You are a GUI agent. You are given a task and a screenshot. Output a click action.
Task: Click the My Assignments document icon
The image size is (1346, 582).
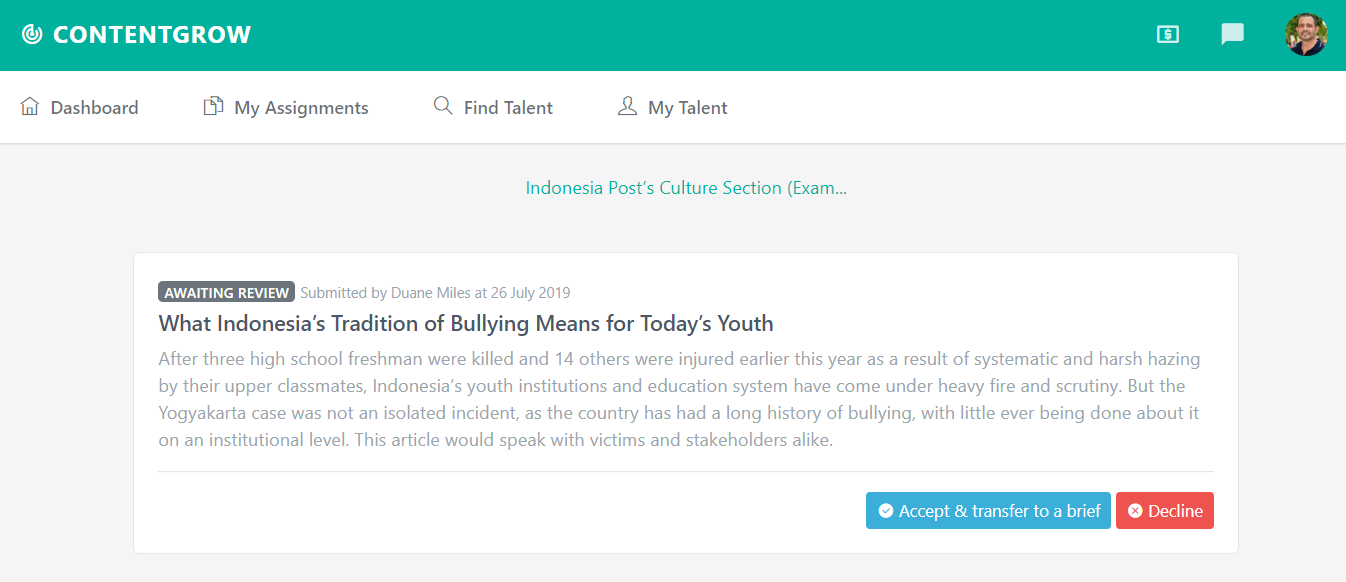click(213, 106)
